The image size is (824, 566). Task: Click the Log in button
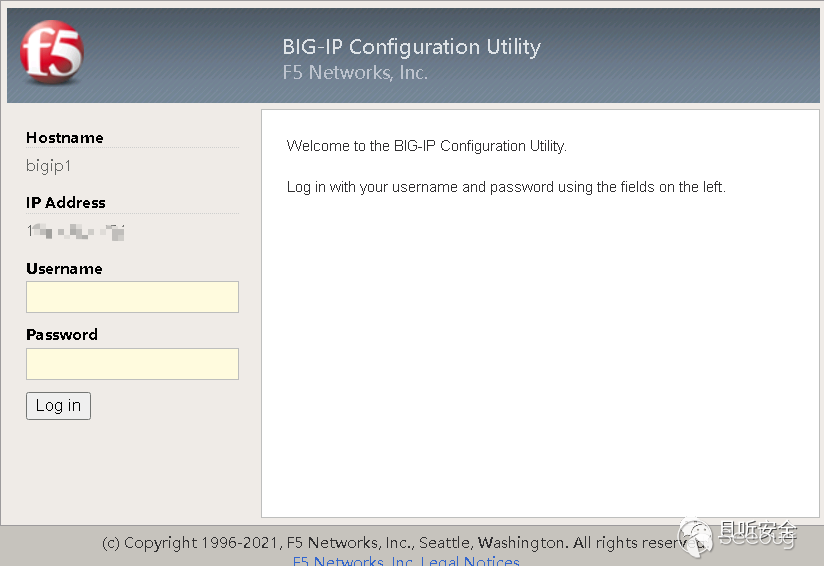click(x=58, y=406)
